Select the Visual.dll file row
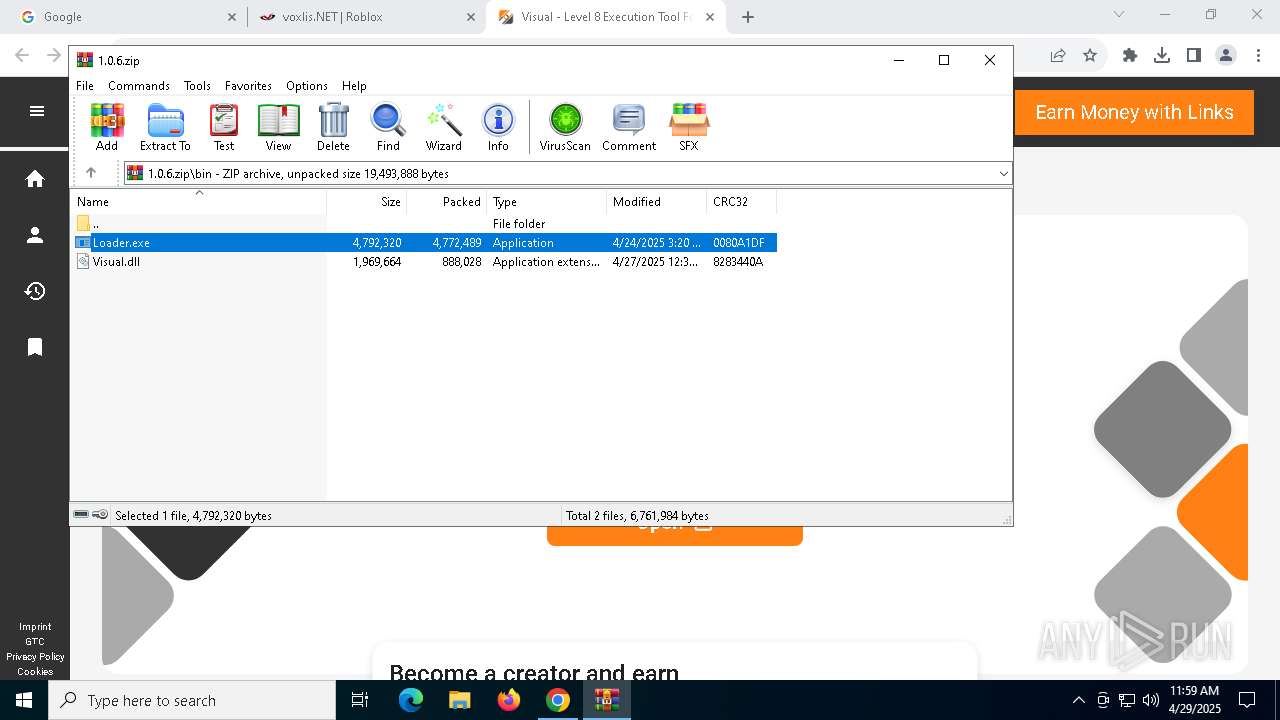 [425, 262]
